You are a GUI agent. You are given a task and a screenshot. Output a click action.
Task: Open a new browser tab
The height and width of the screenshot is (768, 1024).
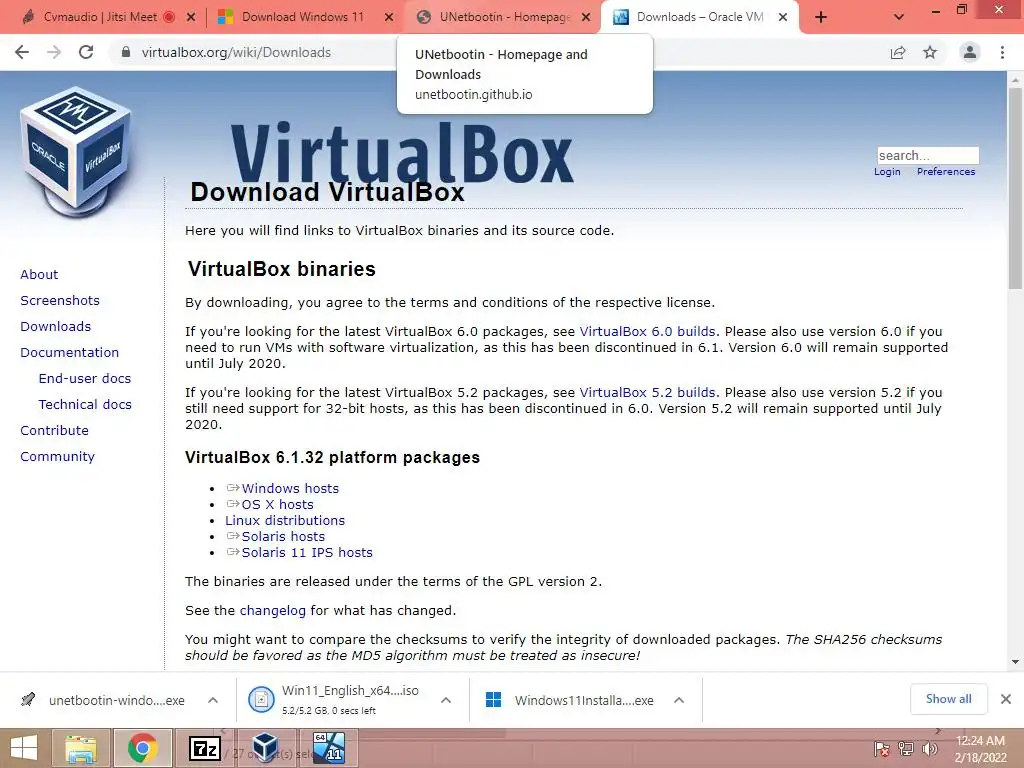point(821,17)
